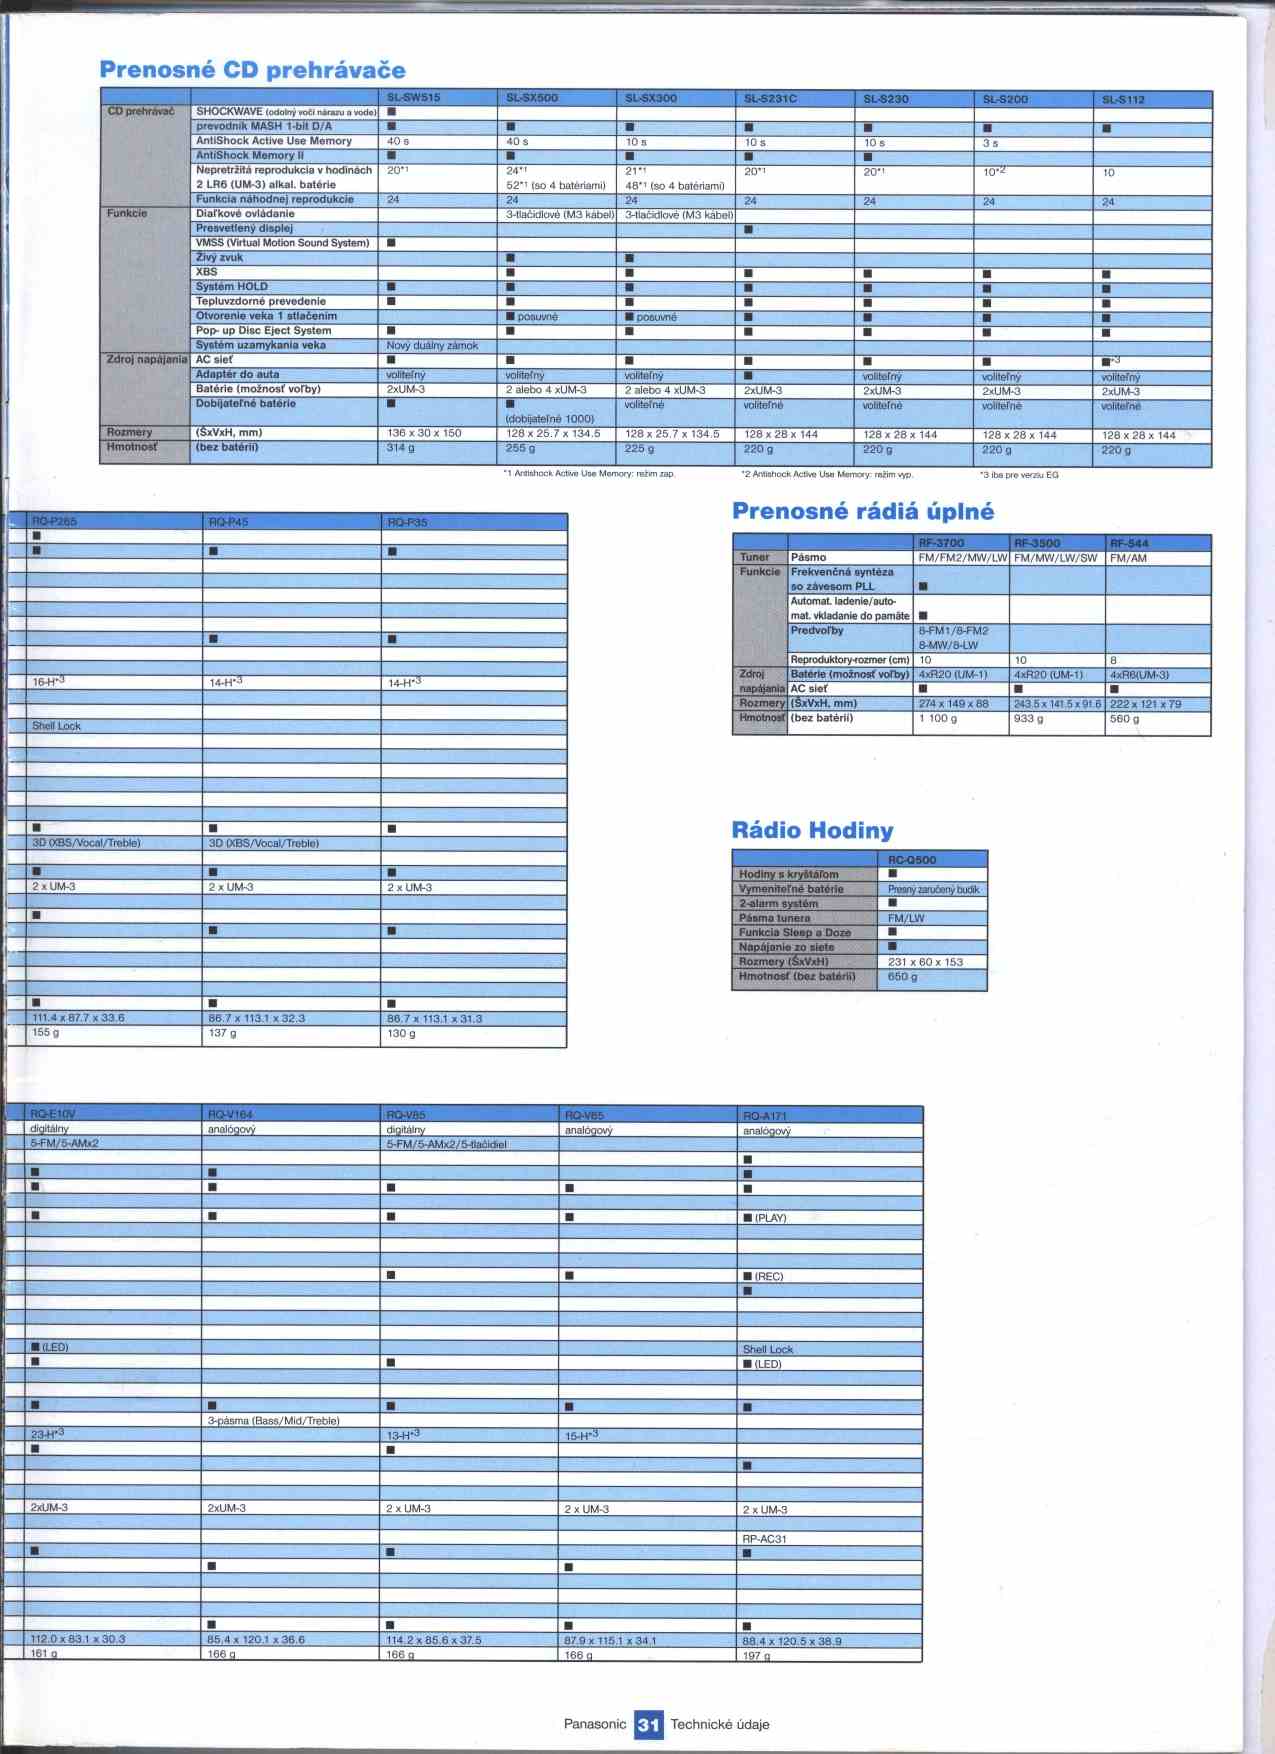Click the page number 31 in the footer
This screenshot has width=1275, height=1754.
tap(648, 1724)
